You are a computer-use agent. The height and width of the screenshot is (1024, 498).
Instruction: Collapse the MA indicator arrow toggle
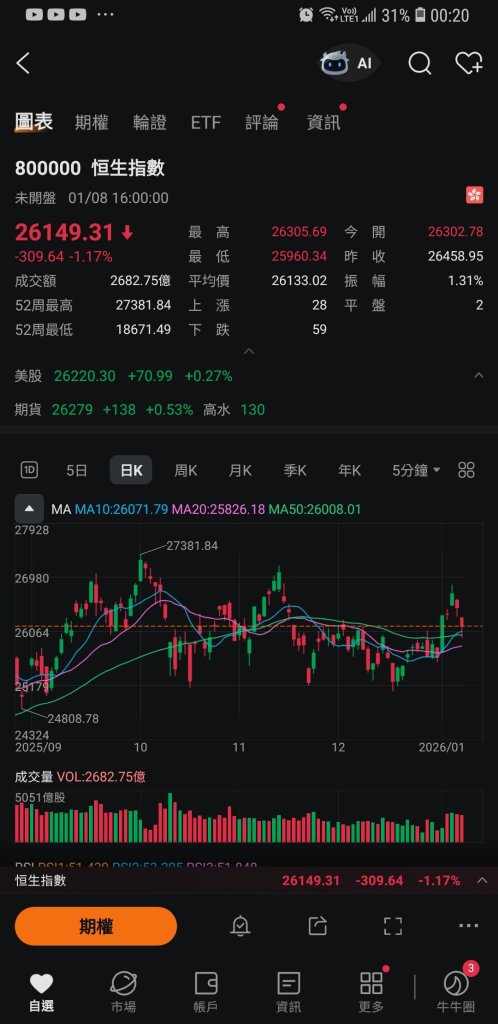pyautogui.click(x=29, y=509)
